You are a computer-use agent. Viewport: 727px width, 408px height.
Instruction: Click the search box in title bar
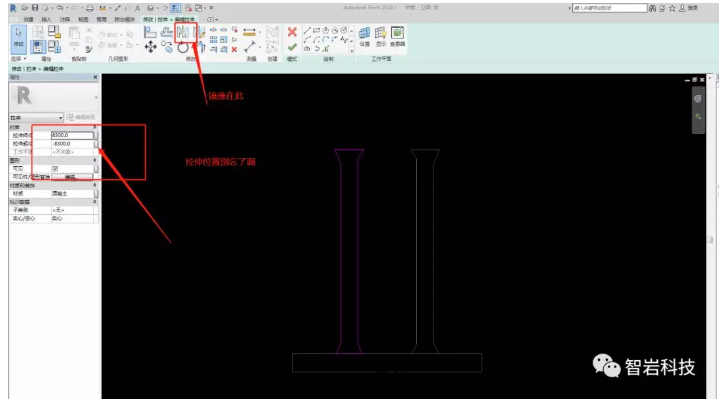click(x=609, y=8)
